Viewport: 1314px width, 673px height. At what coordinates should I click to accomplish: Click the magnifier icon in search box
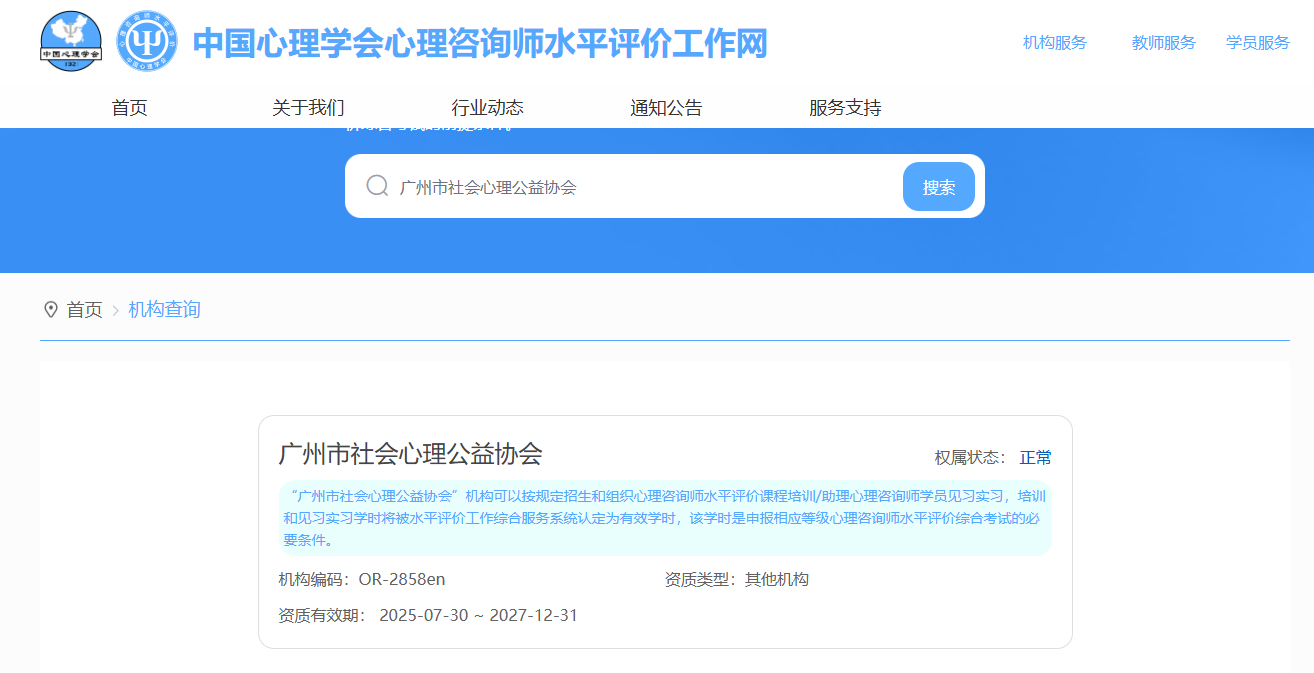(x=377, y=186)
